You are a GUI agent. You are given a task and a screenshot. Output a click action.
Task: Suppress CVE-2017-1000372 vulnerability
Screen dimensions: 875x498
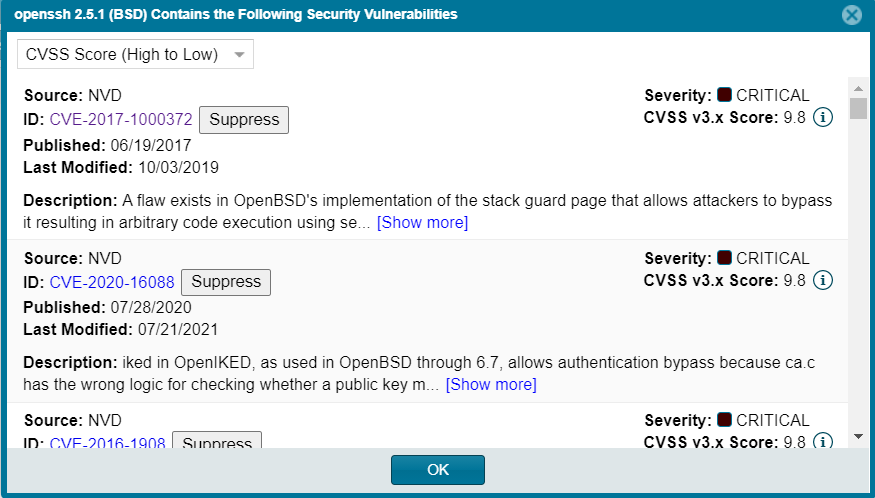(244, 119)
